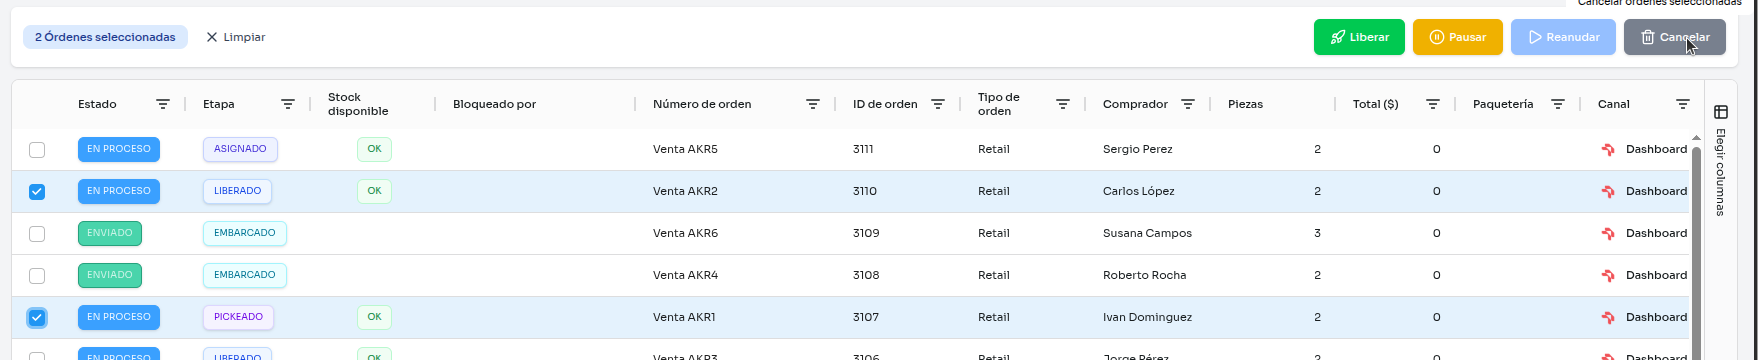Uncheck the Venta AKR2 order checkbox
The width and height of the screenshot is (1758, 360).
pyautogui.click(x=37, y=192)
